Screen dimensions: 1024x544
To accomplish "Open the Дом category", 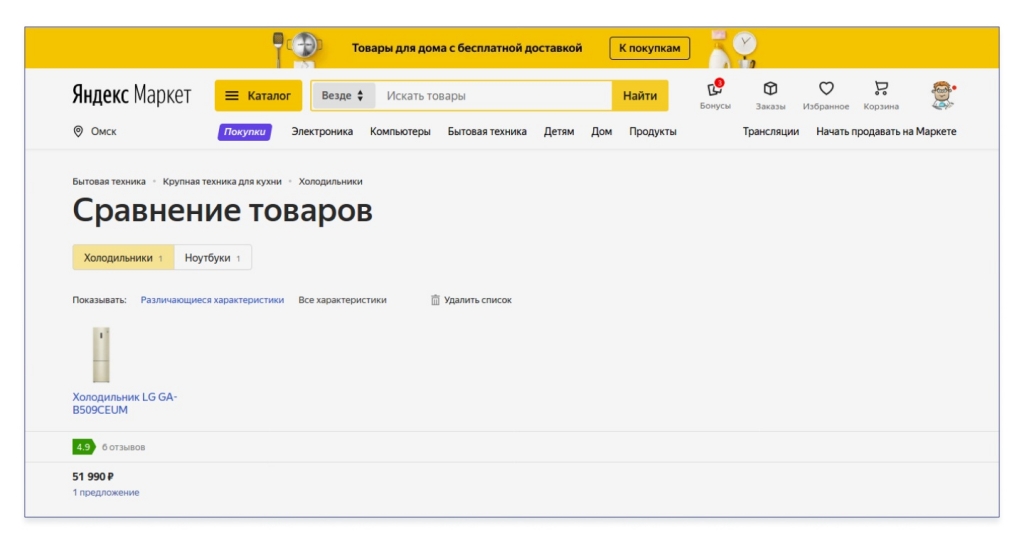I will click(x=601, y=131).
